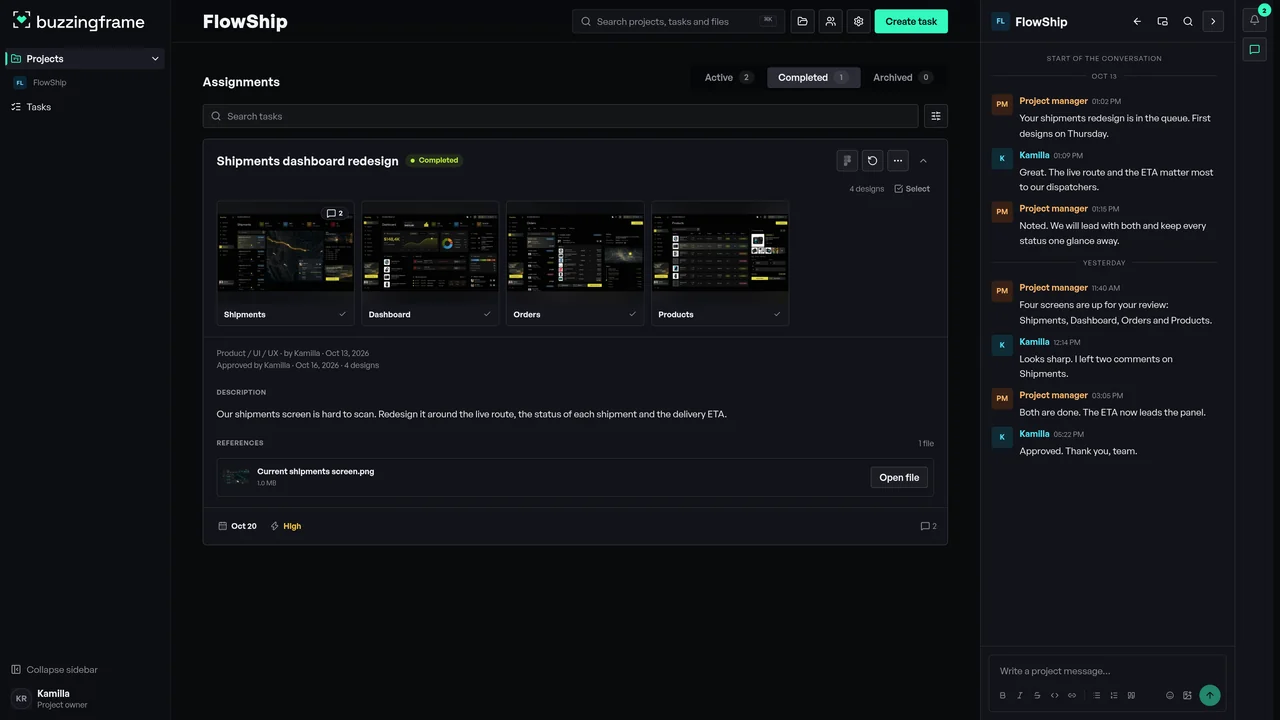Attach an image to the message

(x=1187, y=695)
